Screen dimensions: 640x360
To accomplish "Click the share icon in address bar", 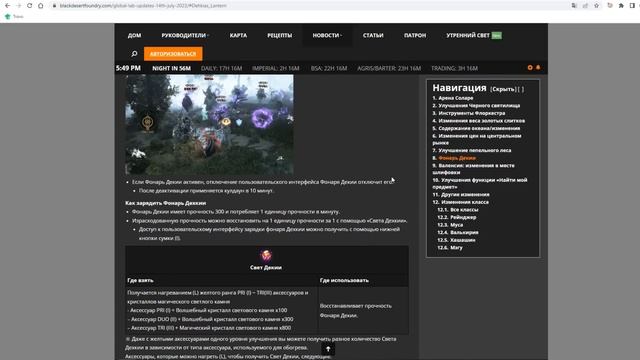I will click(585, 6).
